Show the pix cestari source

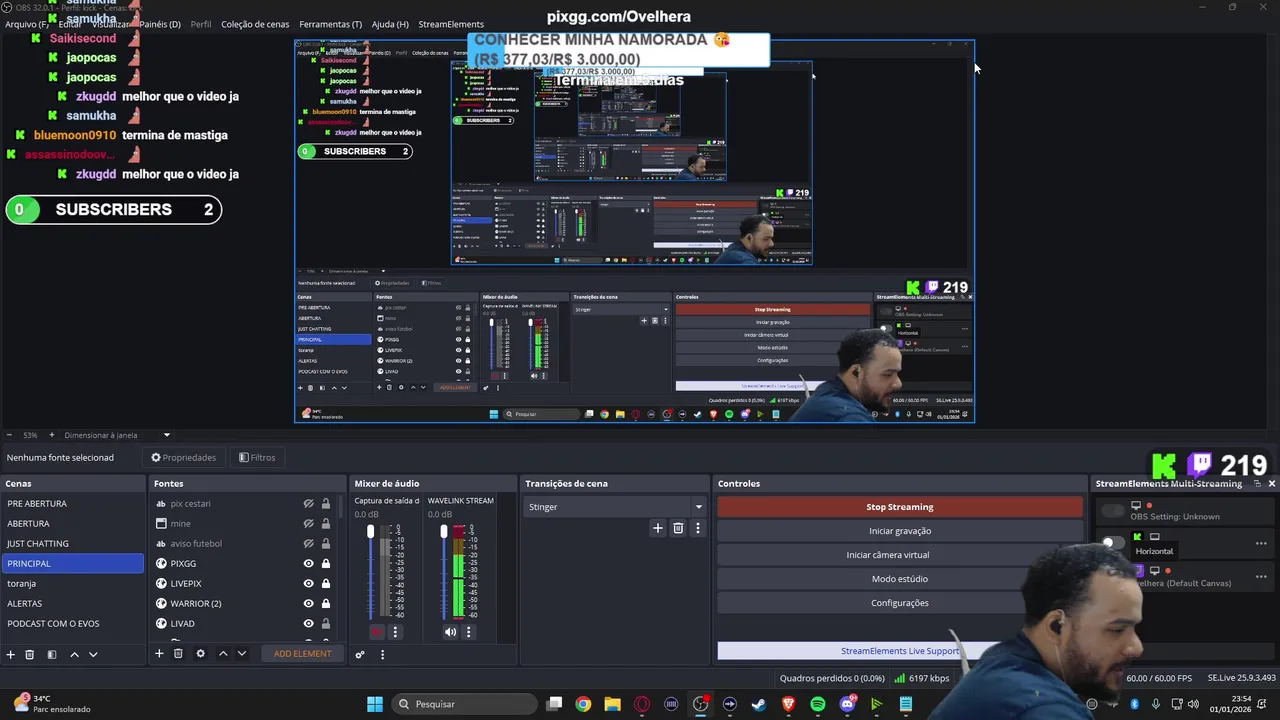click(x=309, y=503)
